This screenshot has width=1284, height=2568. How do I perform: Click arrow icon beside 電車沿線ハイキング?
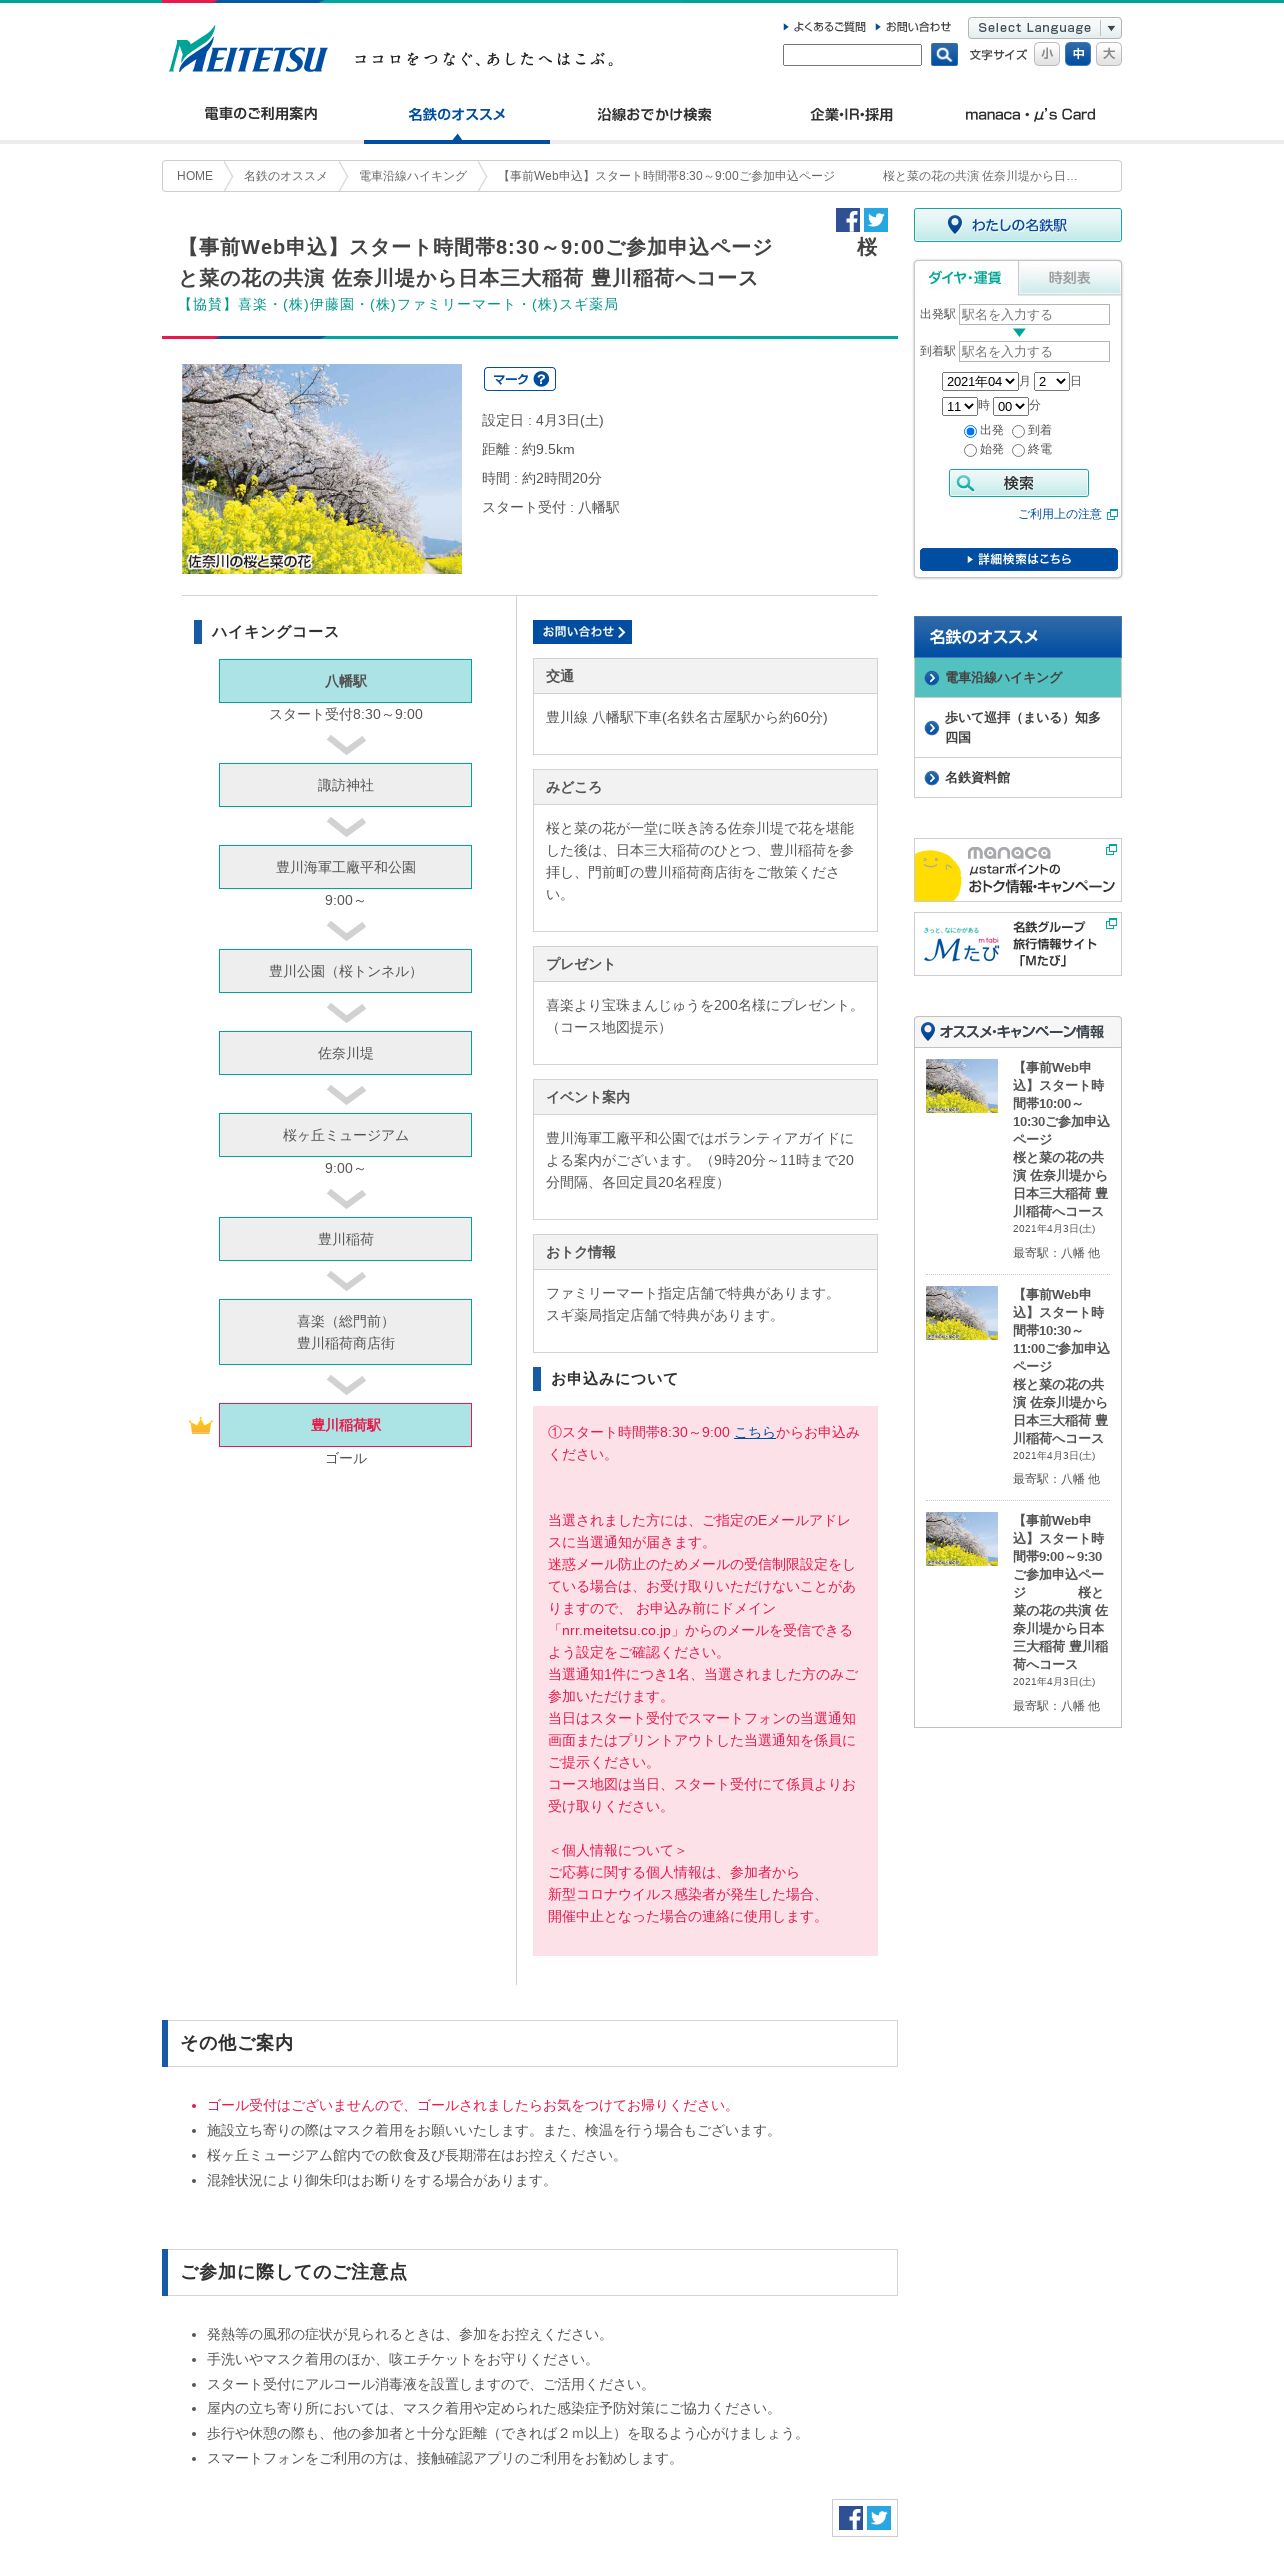pos(932,678)
